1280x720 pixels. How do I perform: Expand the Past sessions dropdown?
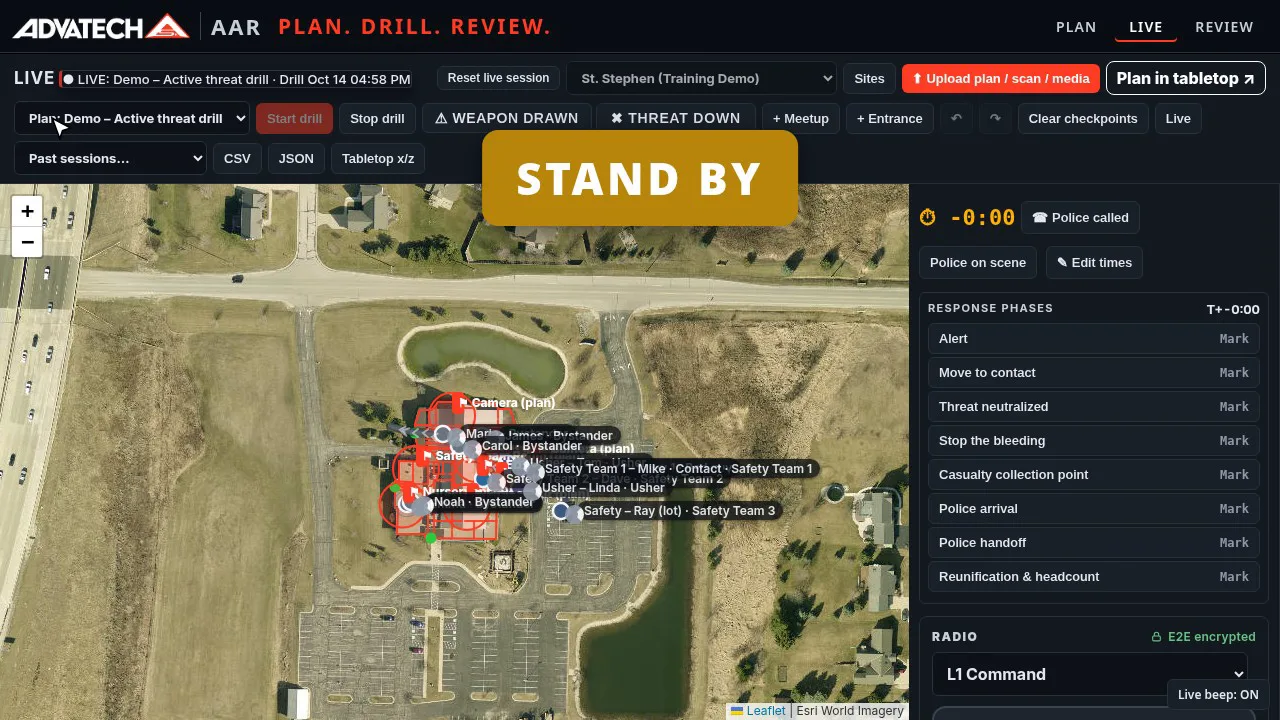111,158
